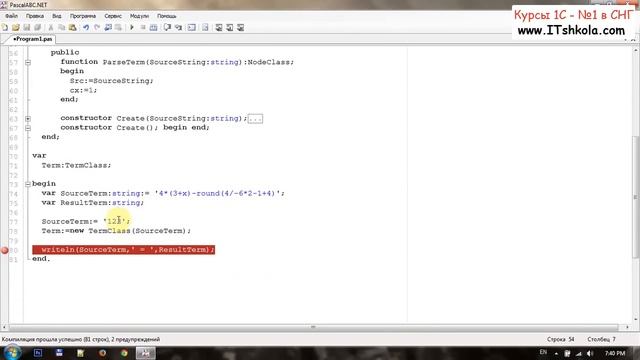Viewport: 640px width, 360px height.
Task: Click the 'var ResultTerm:string;' line
Action: (93, 203)
